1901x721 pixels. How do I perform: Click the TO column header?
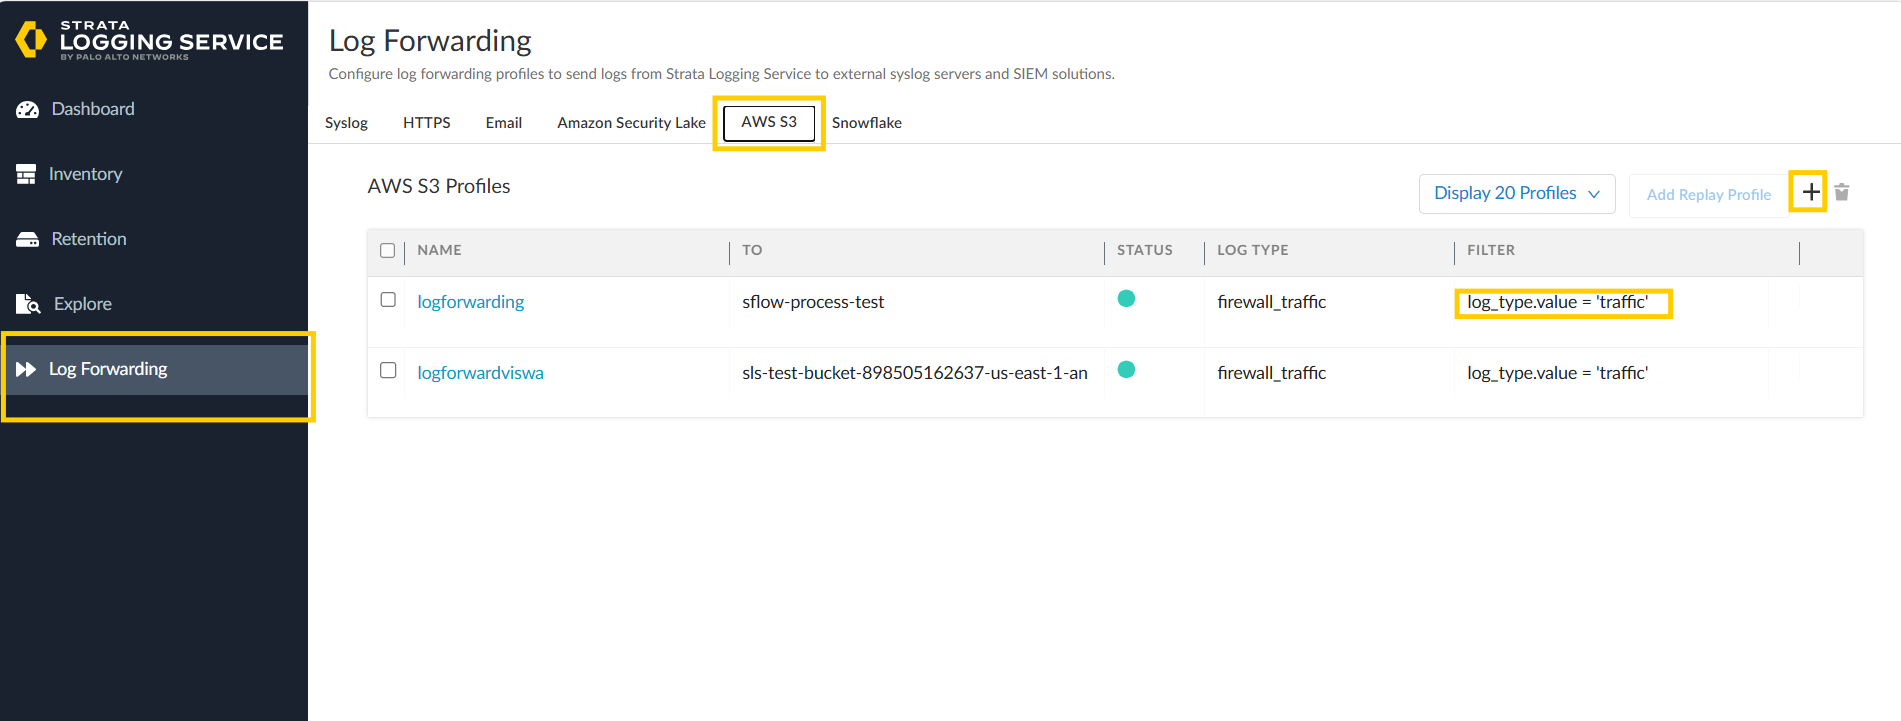click(752, 250)
